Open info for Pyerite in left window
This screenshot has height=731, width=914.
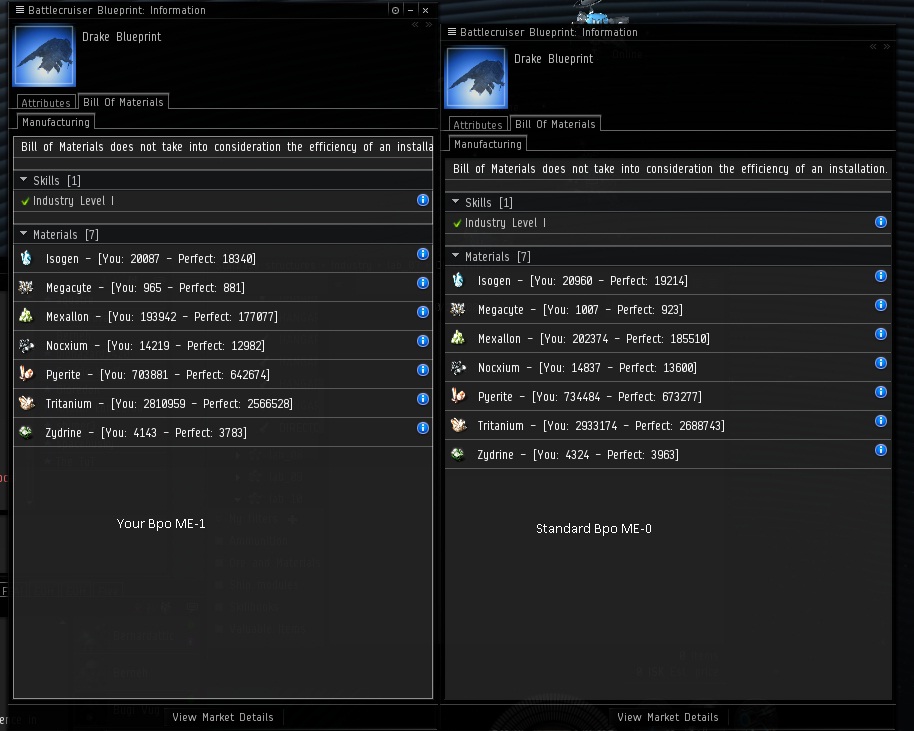click(x=423, y=370)
